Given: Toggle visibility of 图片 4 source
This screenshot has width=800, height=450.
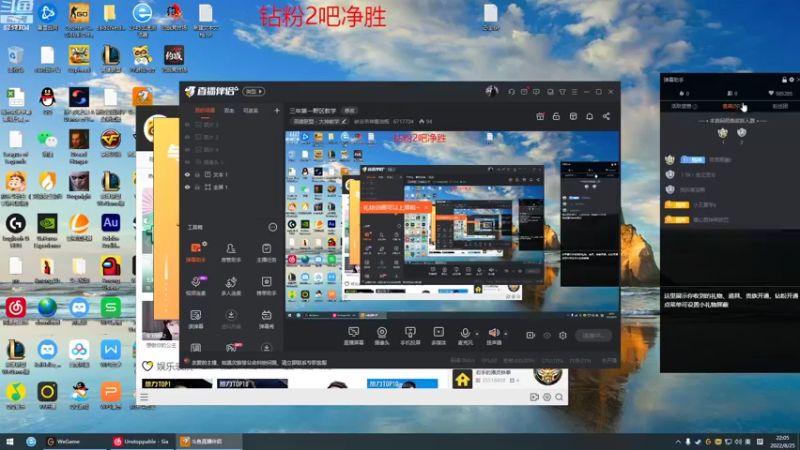Looking at the screenshot, I should tap(187, 149).
